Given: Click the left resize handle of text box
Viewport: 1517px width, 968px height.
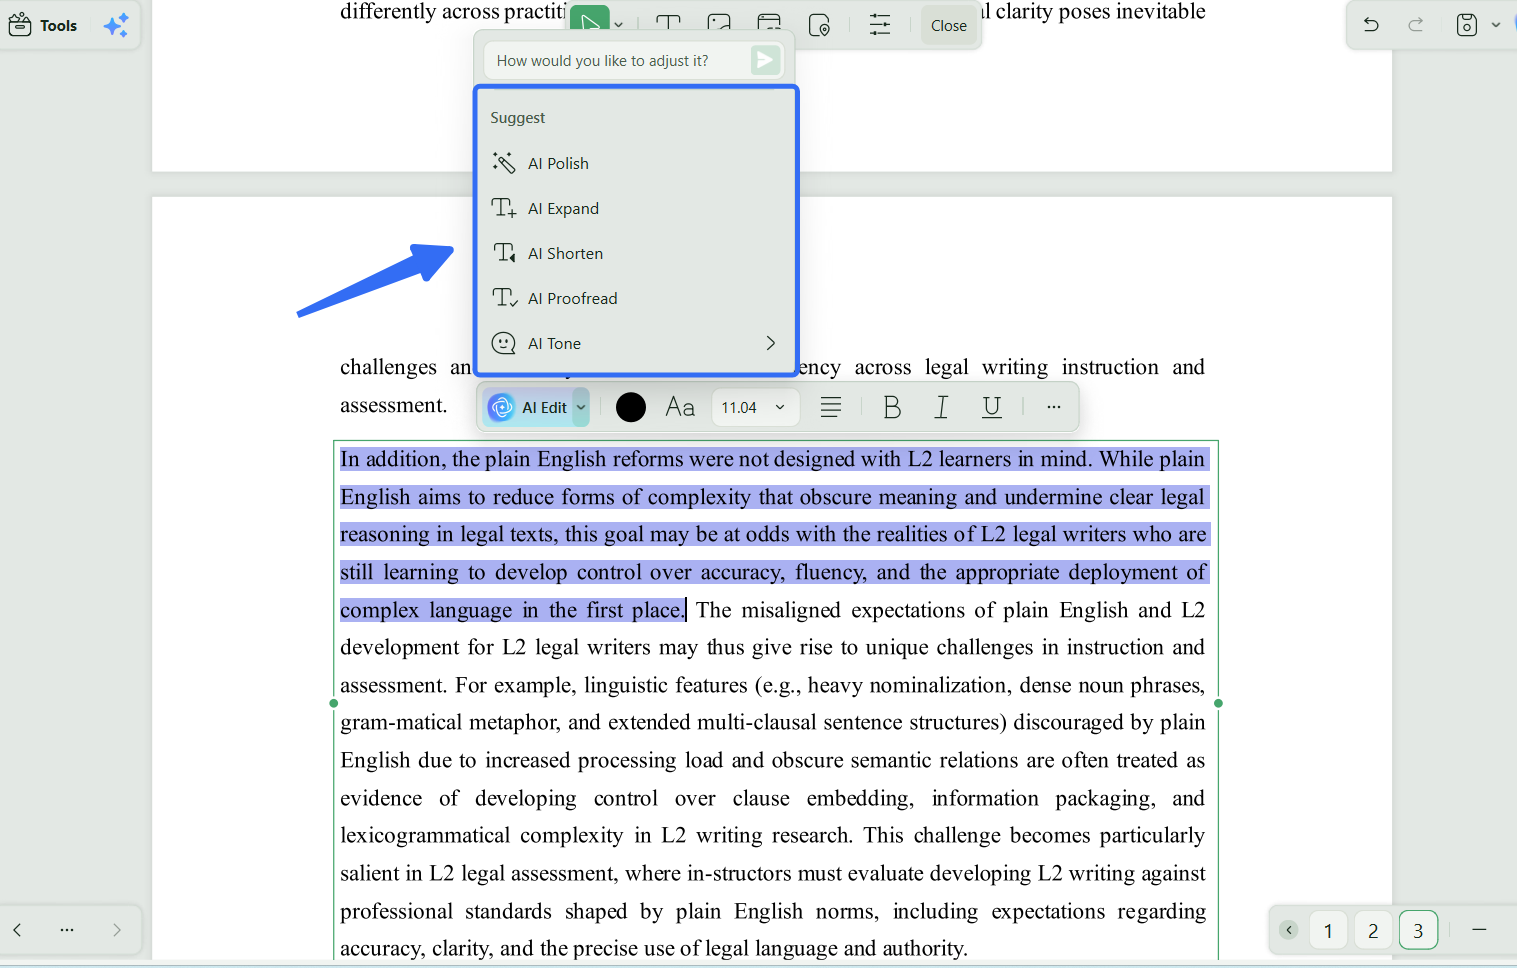Looking at the screenshot, I should pos(334,703).
